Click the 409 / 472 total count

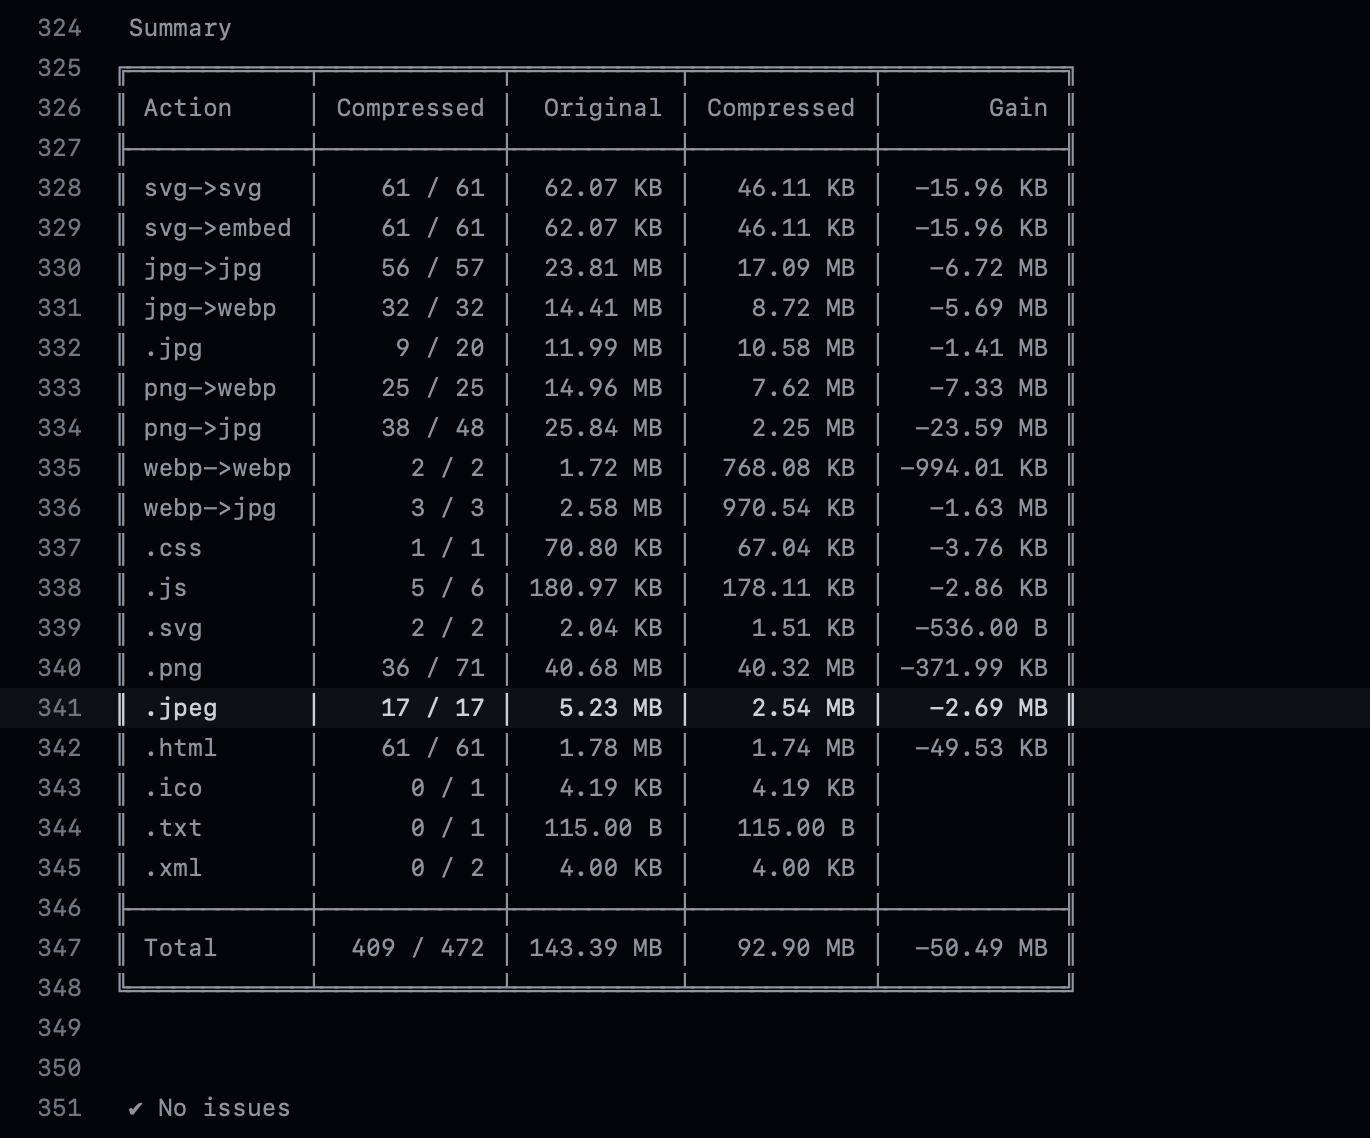[417, 948]
